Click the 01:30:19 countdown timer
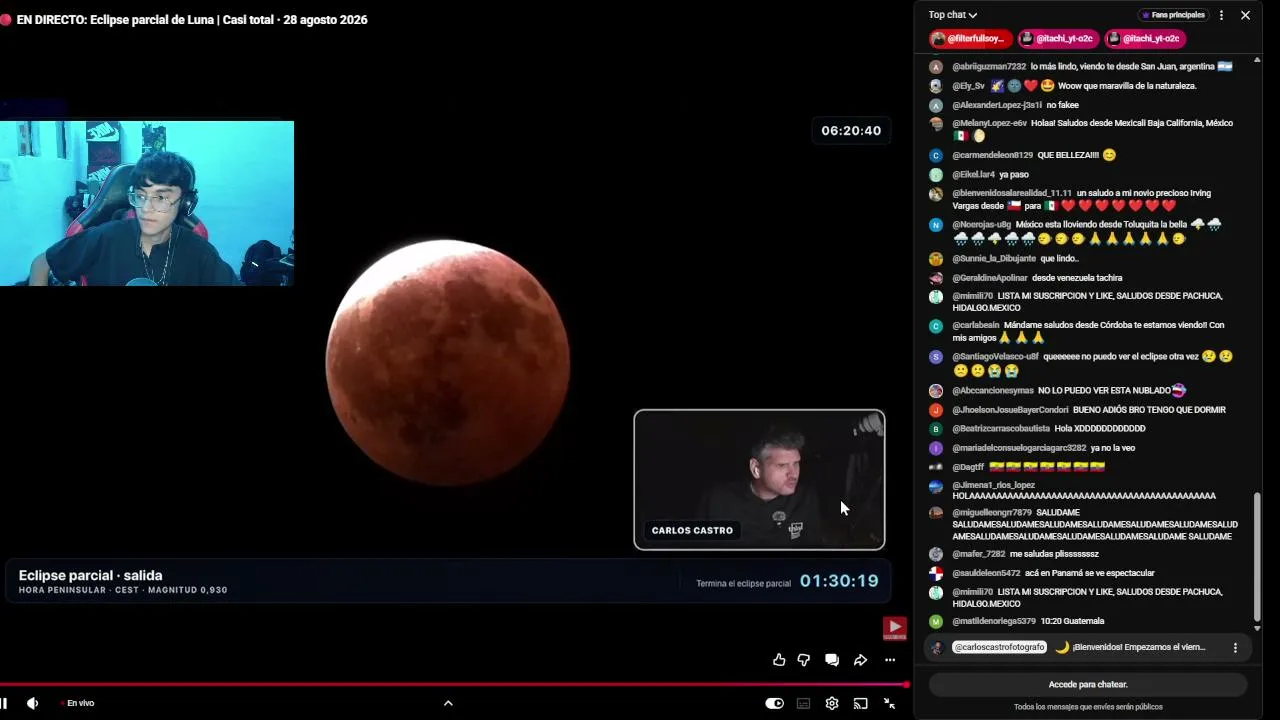Image resolution: width=1280 pixels, height=720 pixels. [x=839, y=581]
